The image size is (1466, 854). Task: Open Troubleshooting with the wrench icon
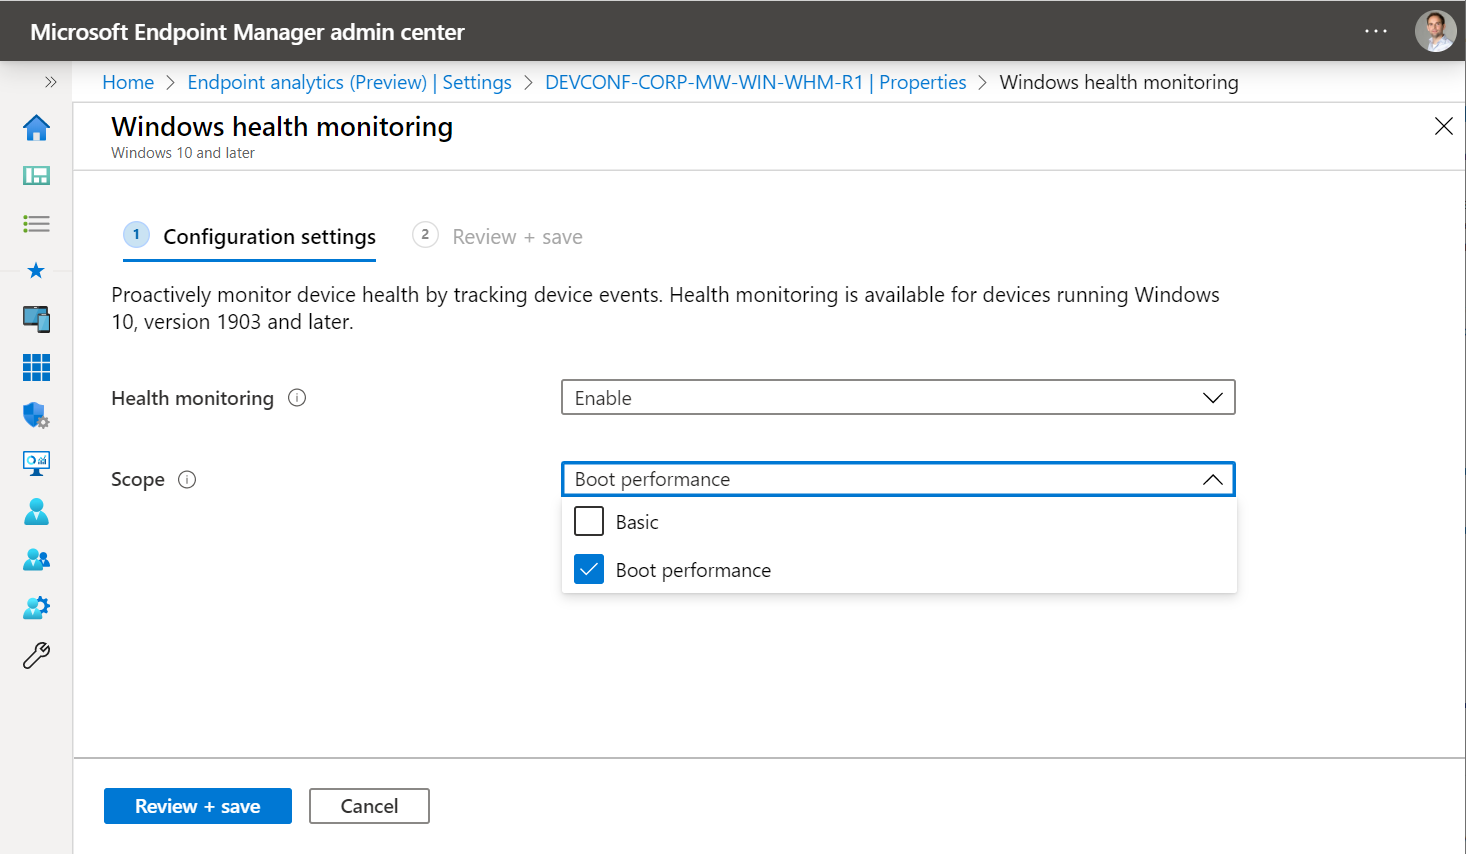click(x=36, y=655)
